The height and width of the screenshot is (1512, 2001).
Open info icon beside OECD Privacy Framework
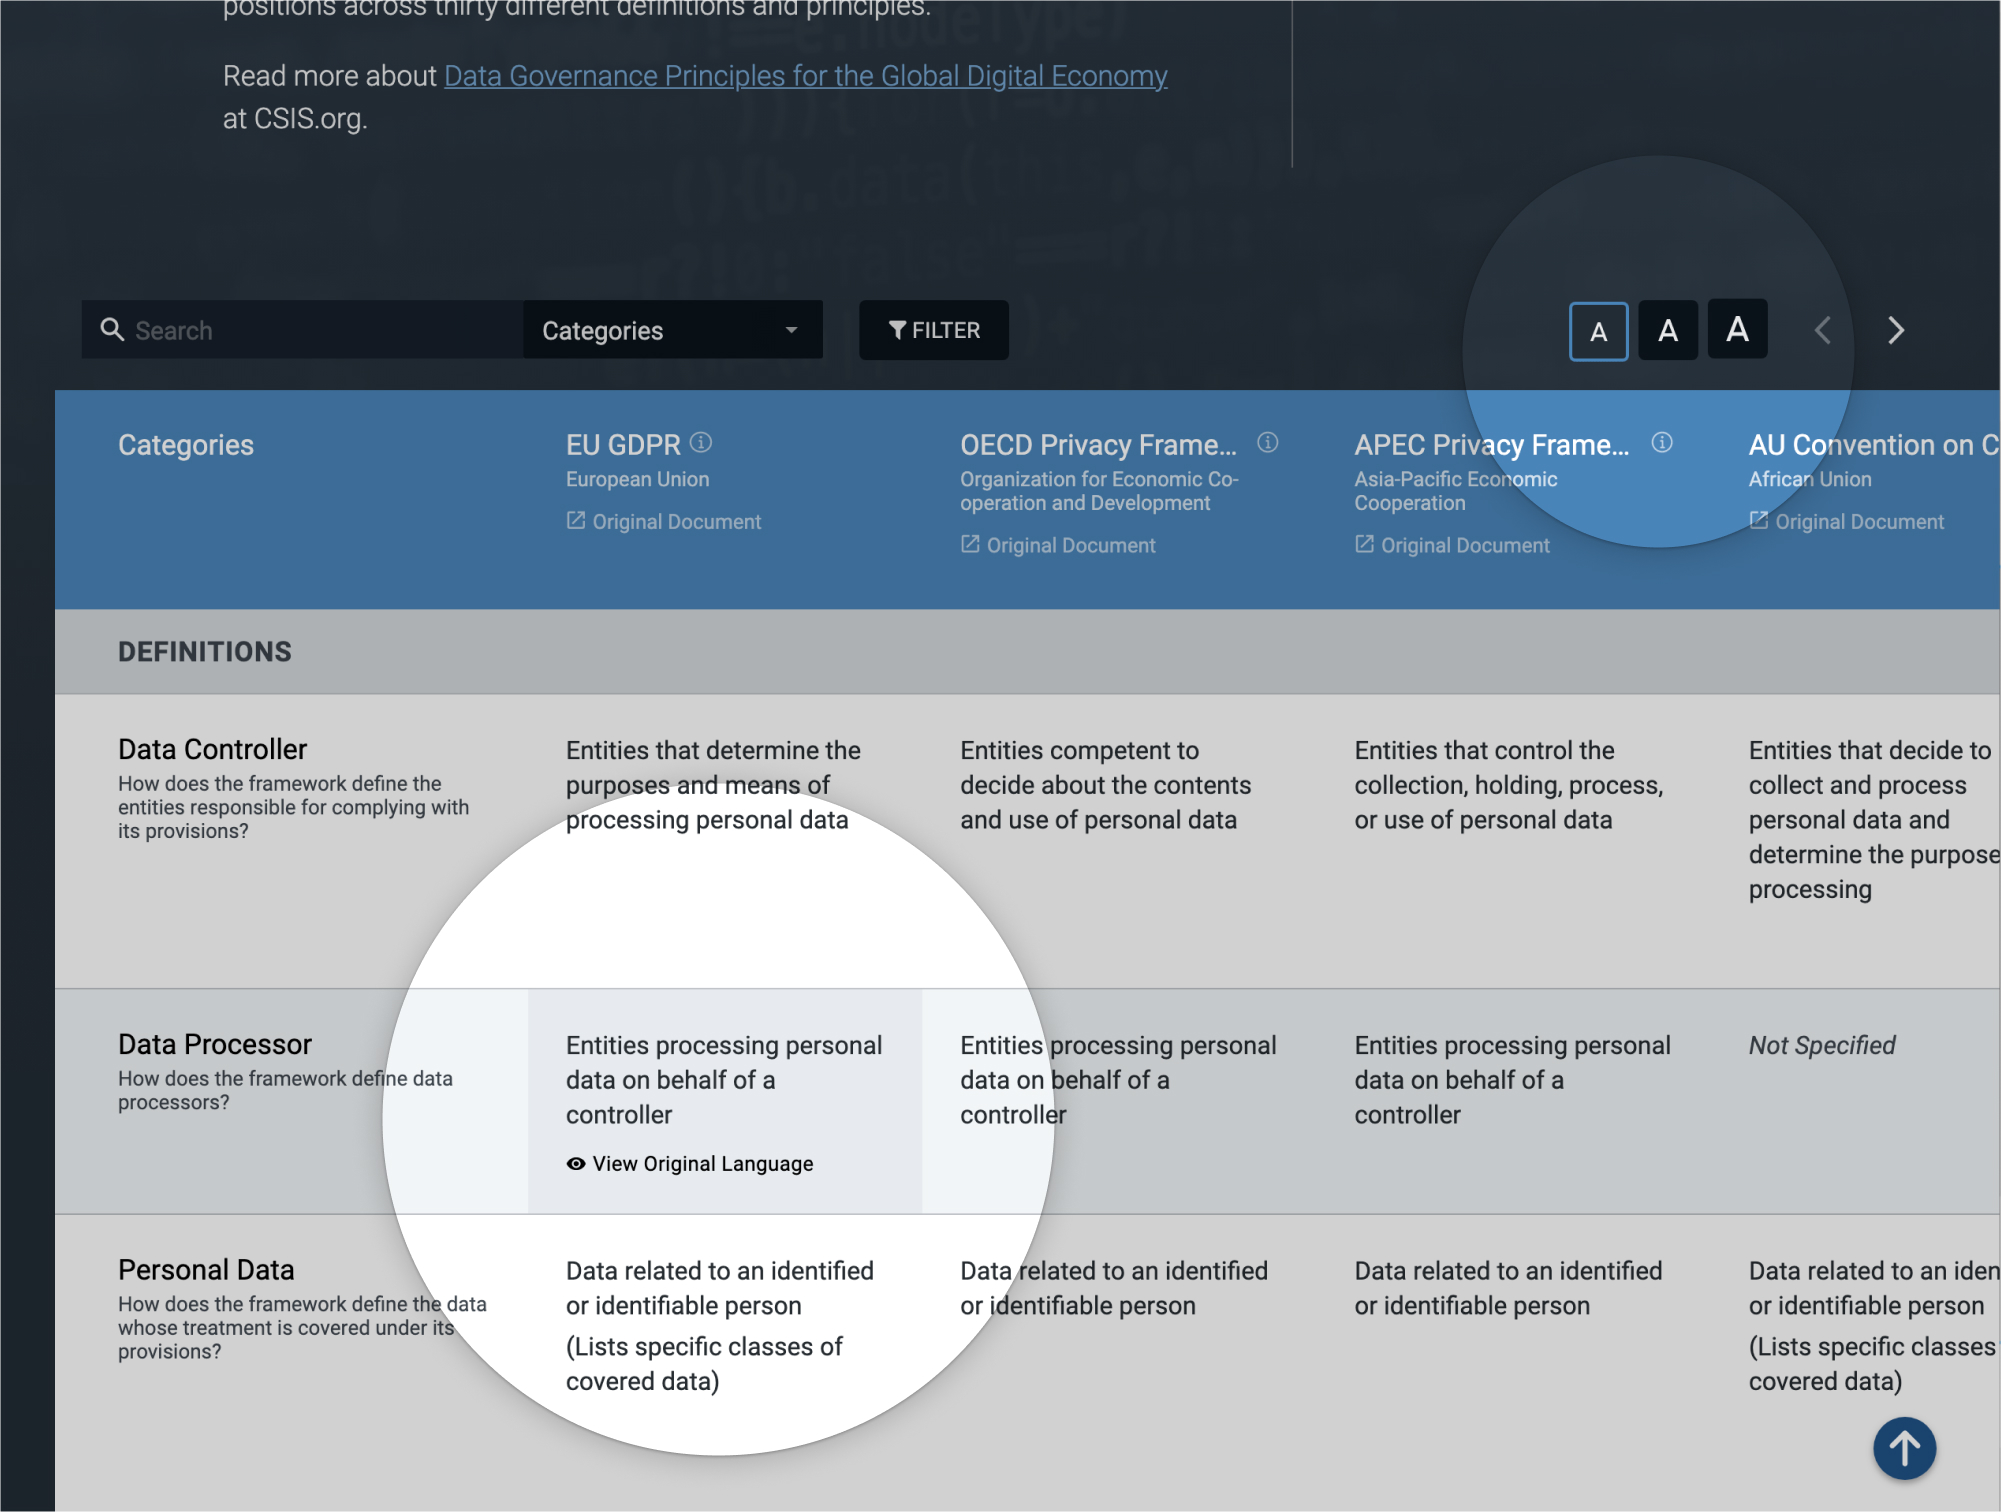click(1267, 442)
